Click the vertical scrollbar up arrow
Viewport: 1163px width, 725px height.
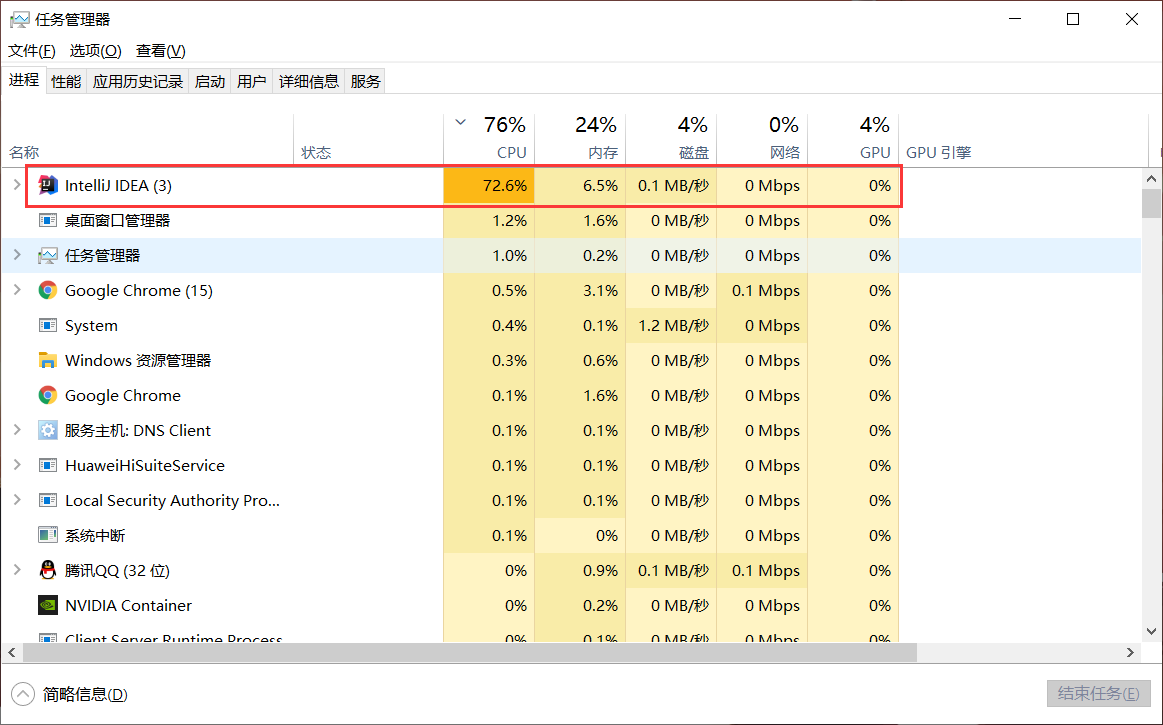pyautogui.click(x=1151, y=179)
